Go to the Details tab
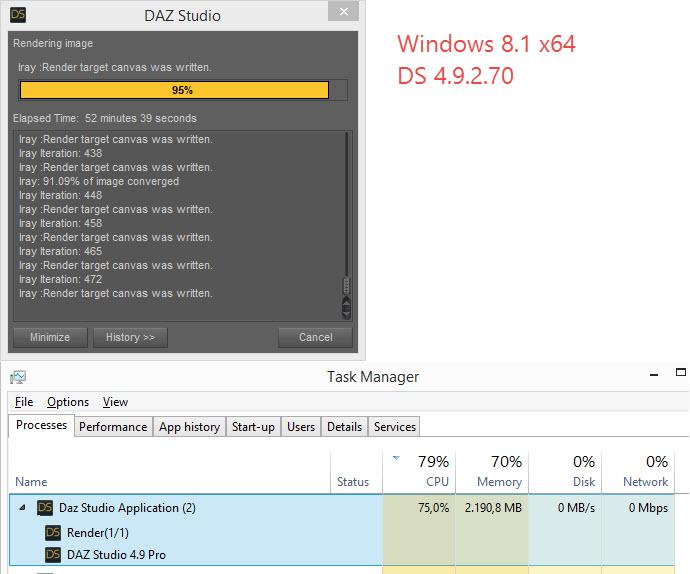Image resolution: width=690 pixels, height=574 pixels. point(344,427)
